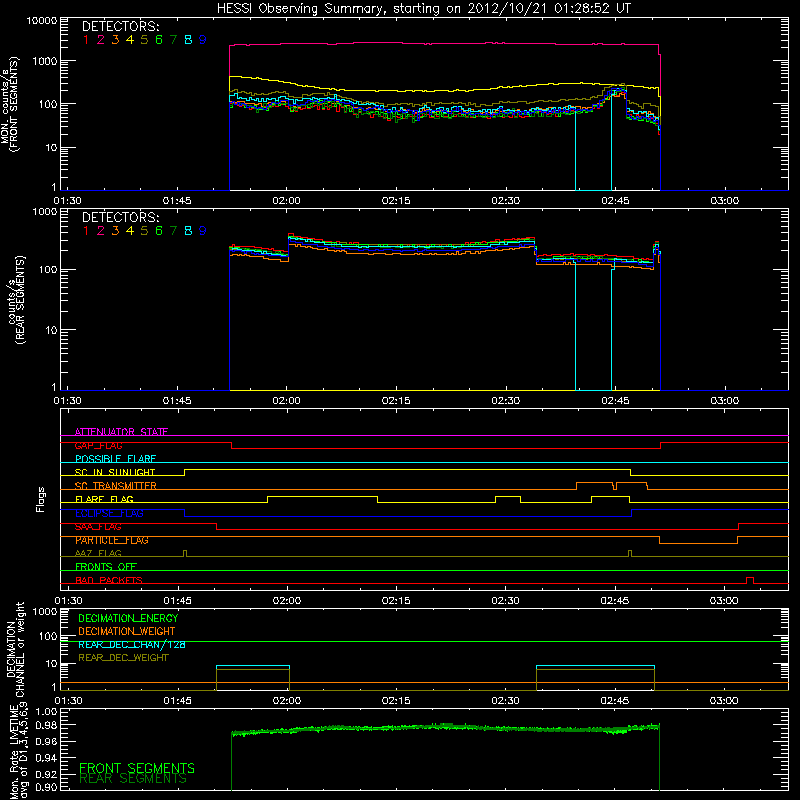Image resolution: width=800 pixels, height=800 pixels.
Task: Click the HESSI Observing Summary title text
Action: 423,9
